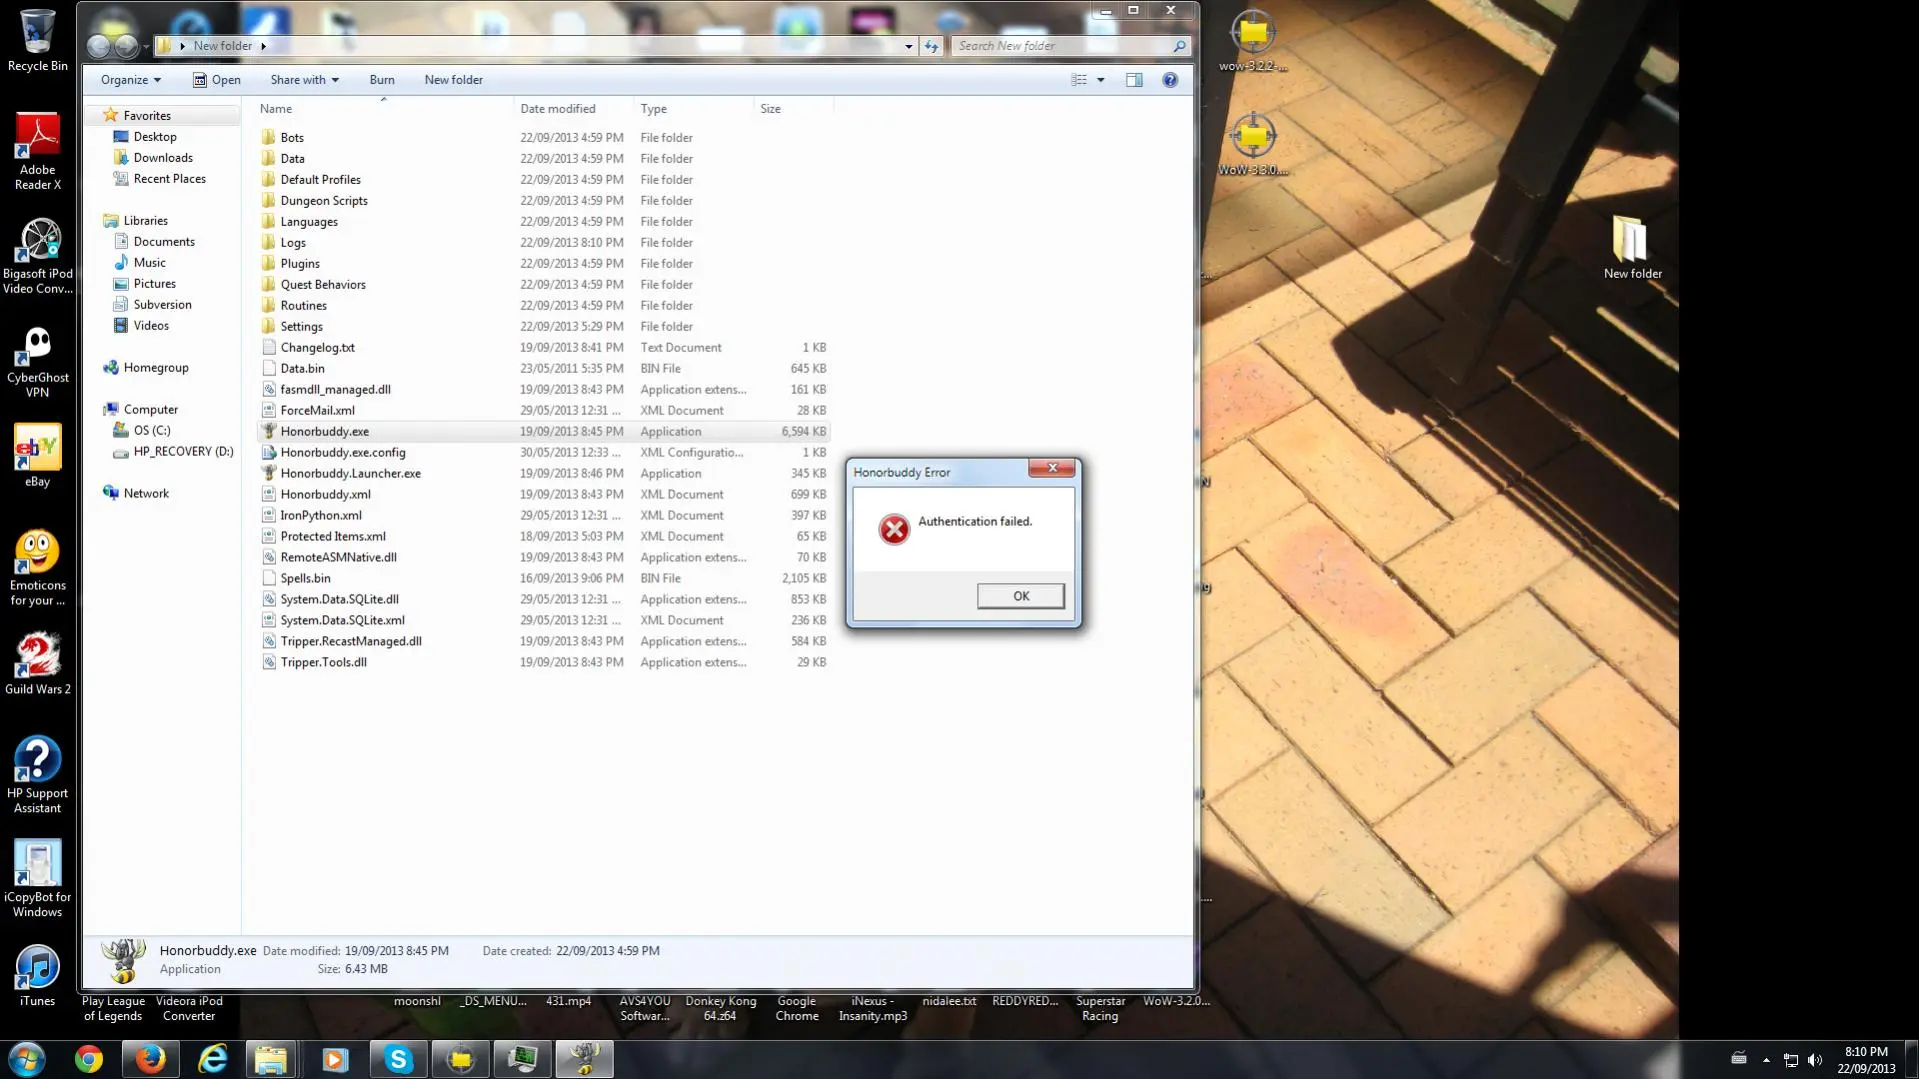
Task: Select Homegroup in the navigation pane
Action: pyautogui.click(x=156, y=368)
